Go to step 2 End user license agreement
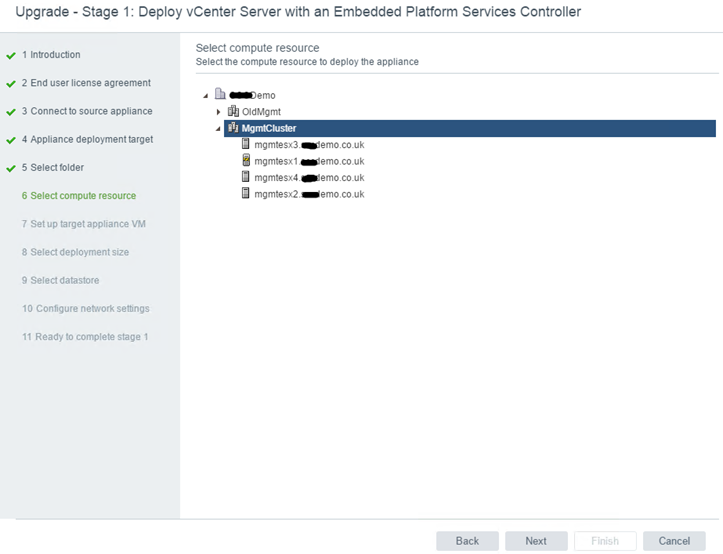The image size is (723, 554). (86, 83)
